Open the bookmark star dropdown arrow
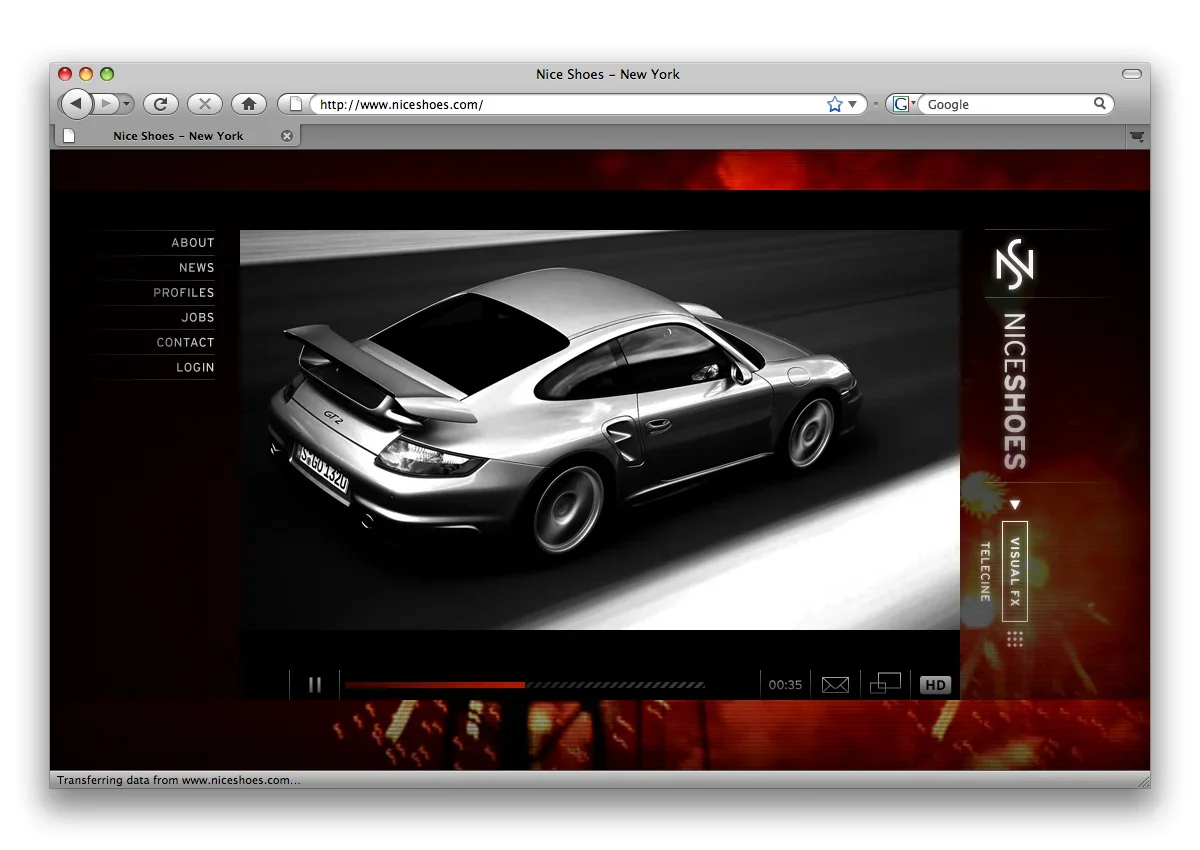Viewport: 1200px width, 850px height. pyautogui.click(x=851, y=103)
